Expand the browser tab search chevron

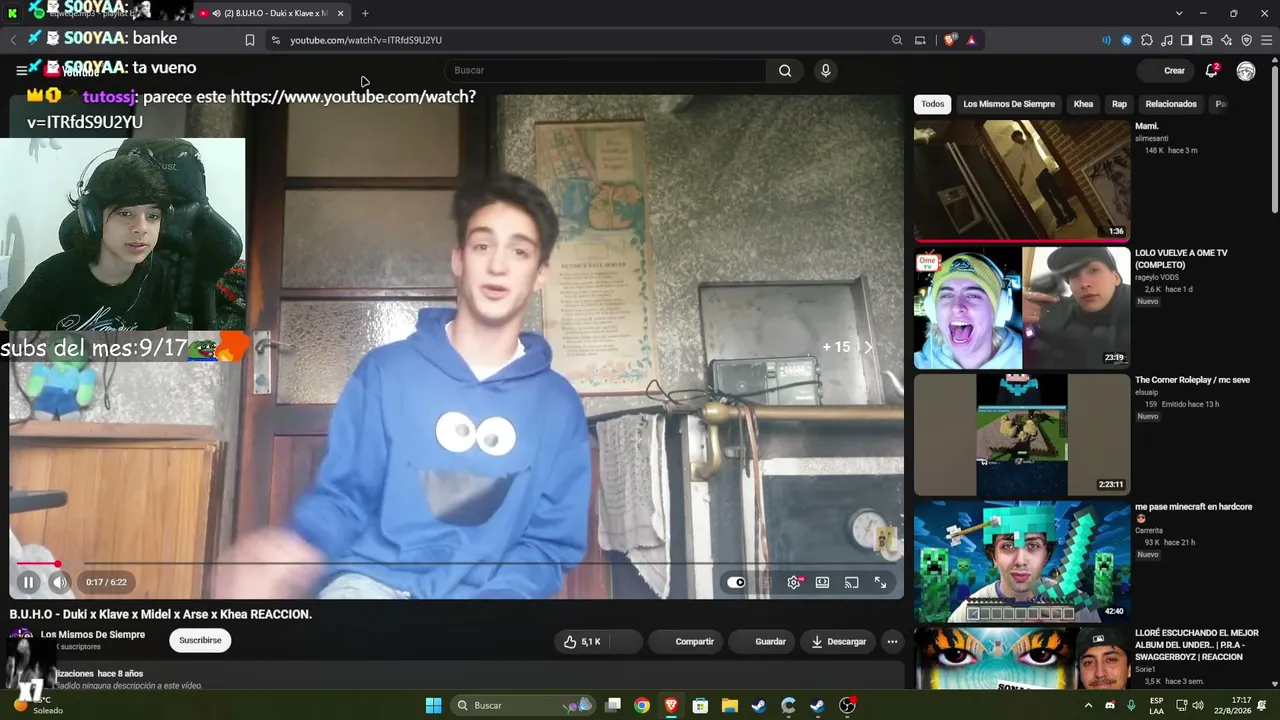point(1179,13)
